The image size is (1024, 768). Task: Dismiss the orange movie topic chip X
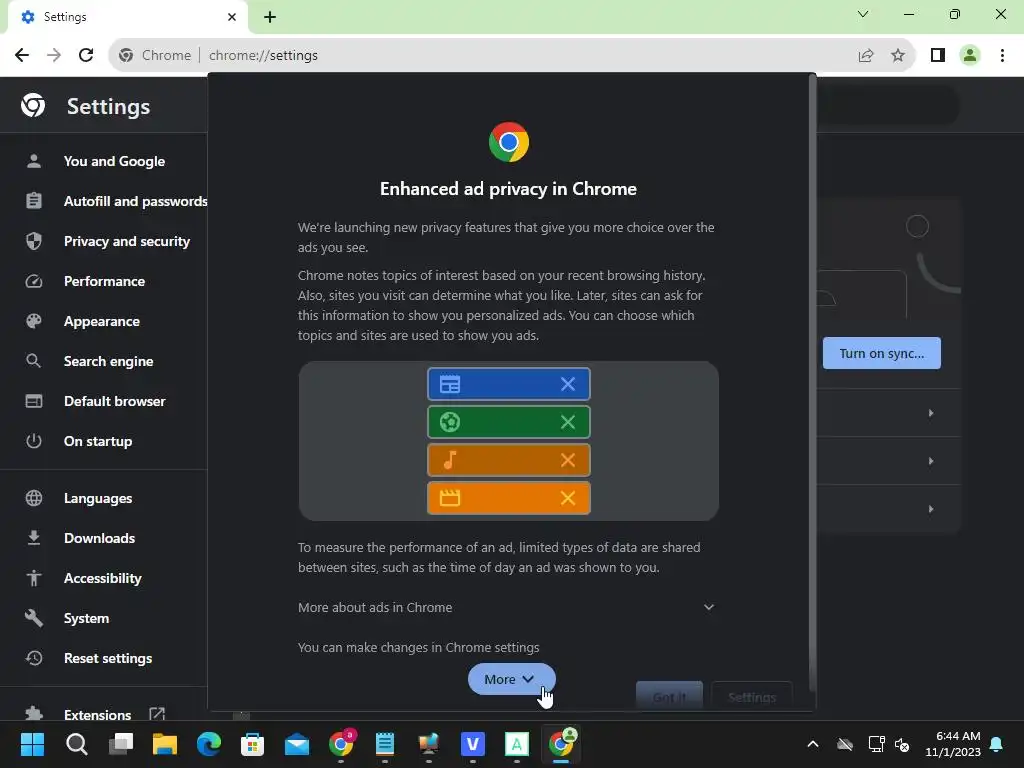click(x=568, y=498)
